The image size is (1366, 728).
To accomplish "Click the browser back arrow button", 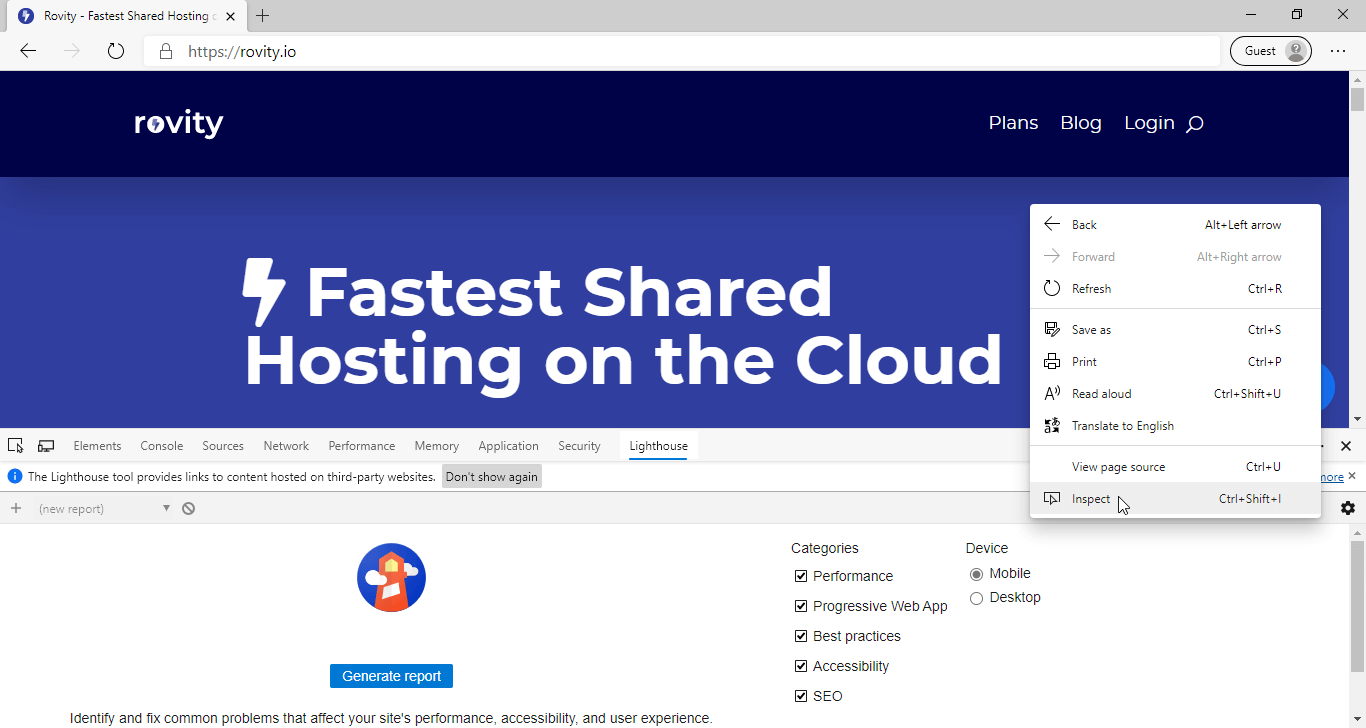I will (28, 51).
